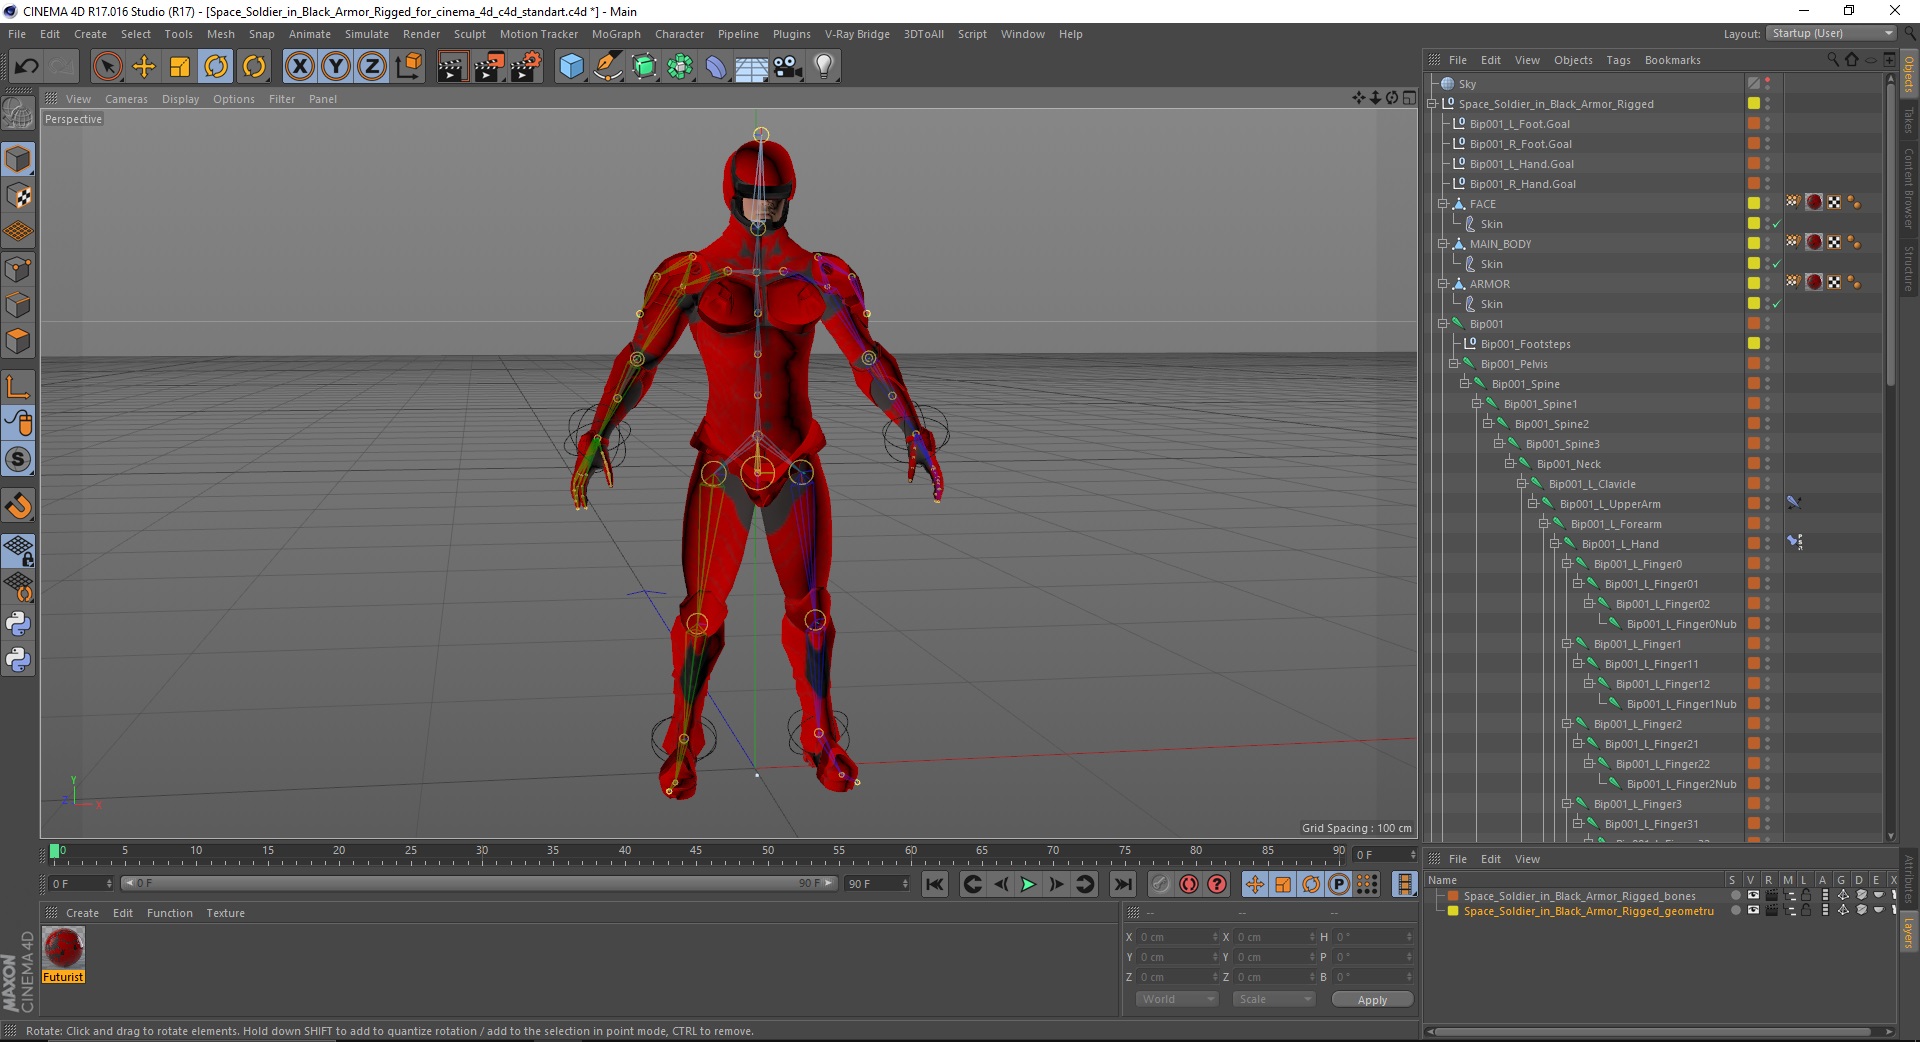Screen dimensions: 1920x1042
Task: Toggle X axis lock
Action: click(299, 67)
